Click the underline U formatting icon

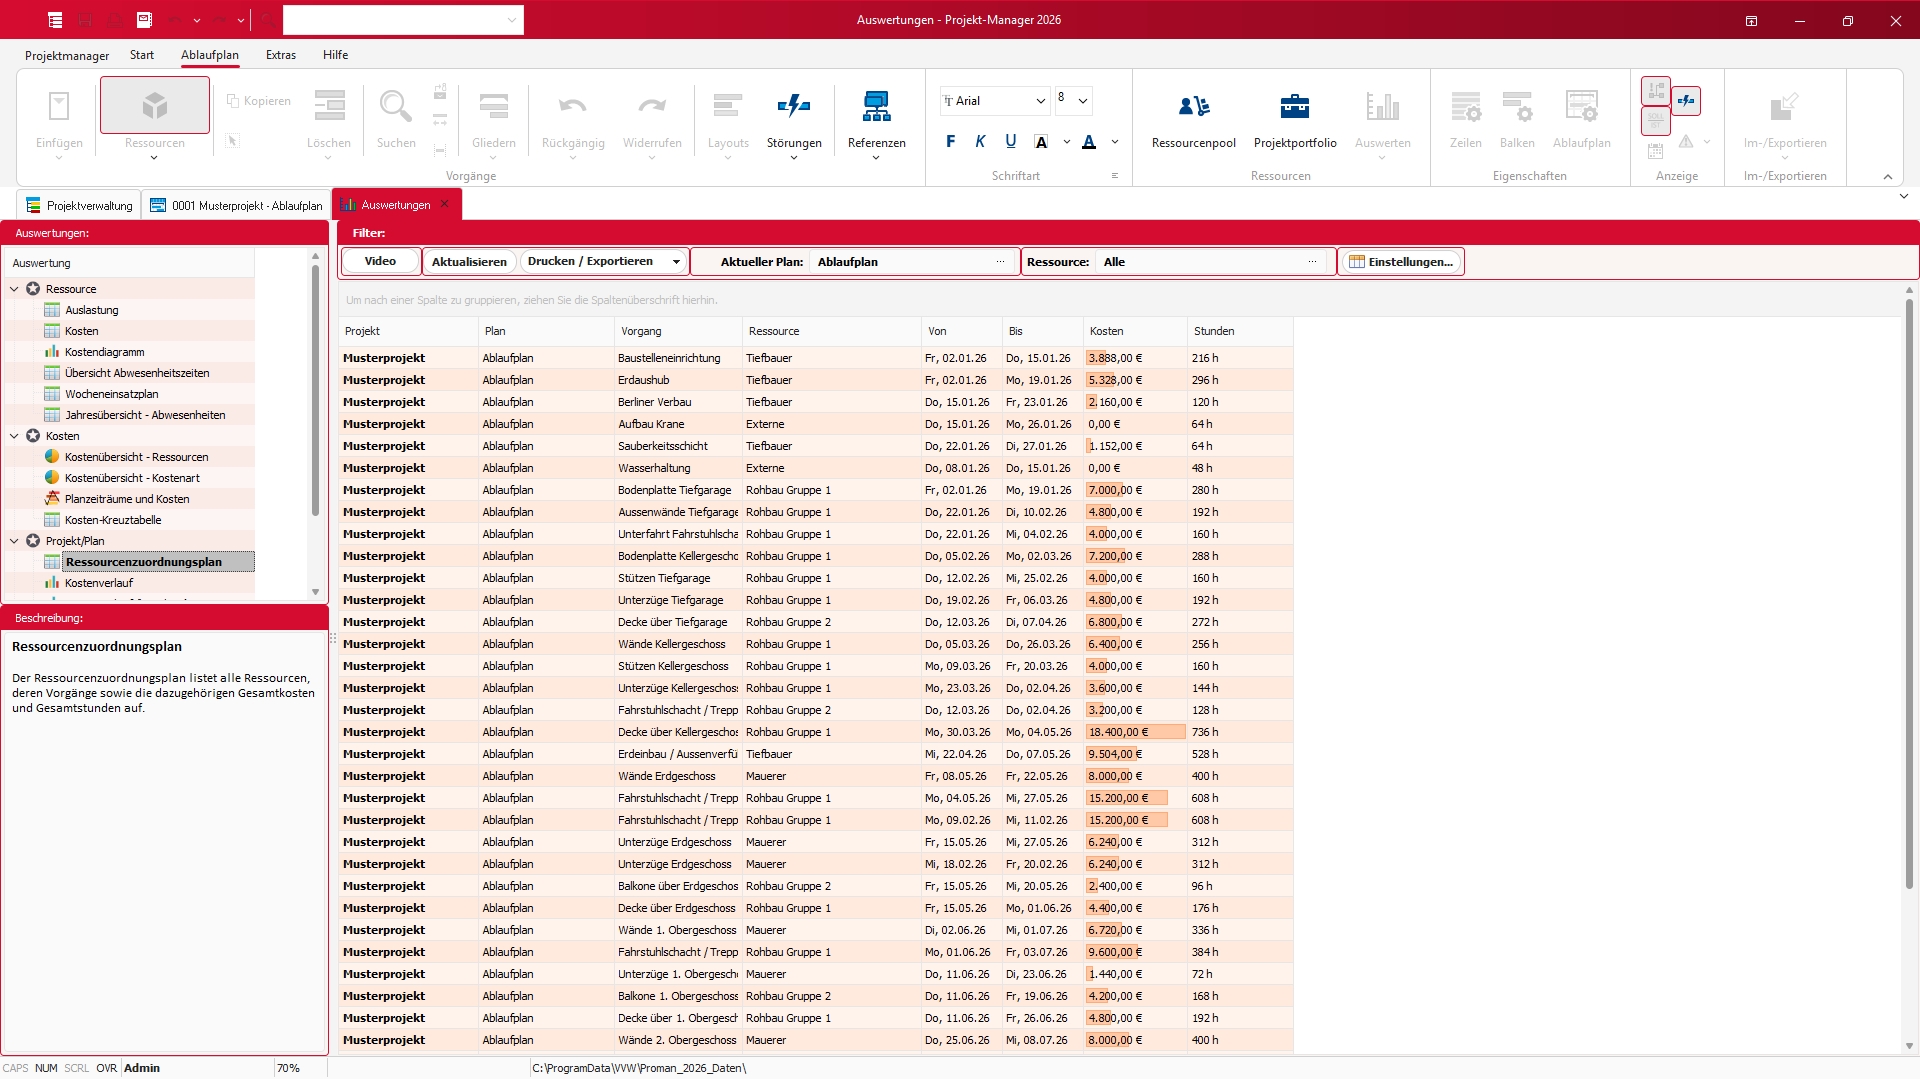(1010, 142)
